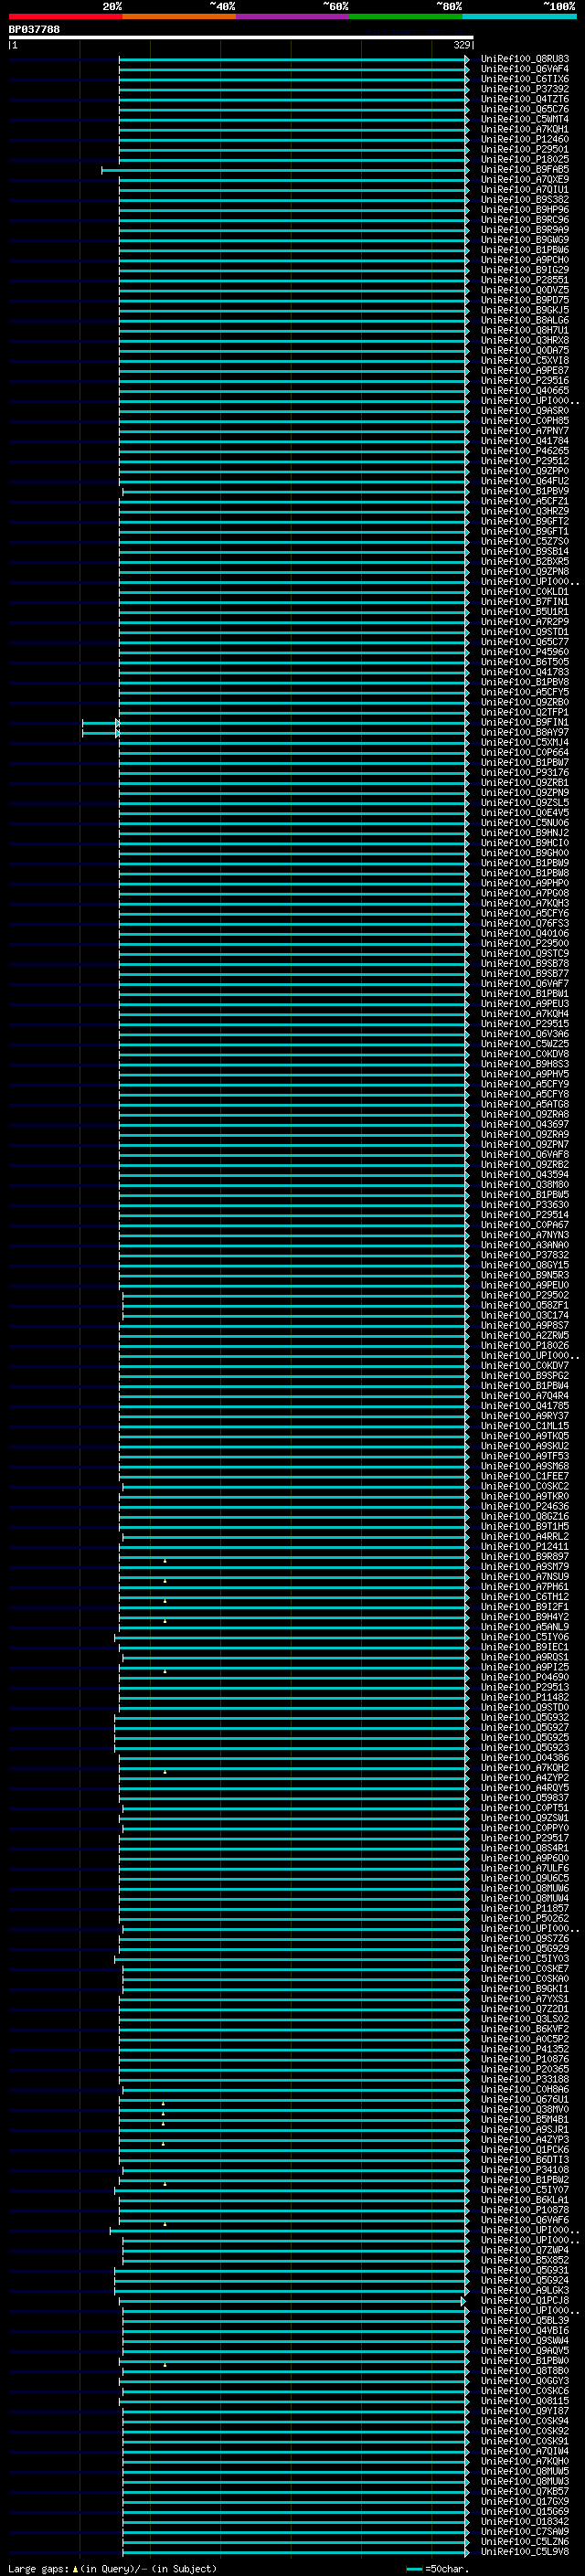Image resolution: width=585 pixels, height=2576 pixels.
Task: Select the UniRef100_C7SAW9 label
Action: (x=525, y=2531)
